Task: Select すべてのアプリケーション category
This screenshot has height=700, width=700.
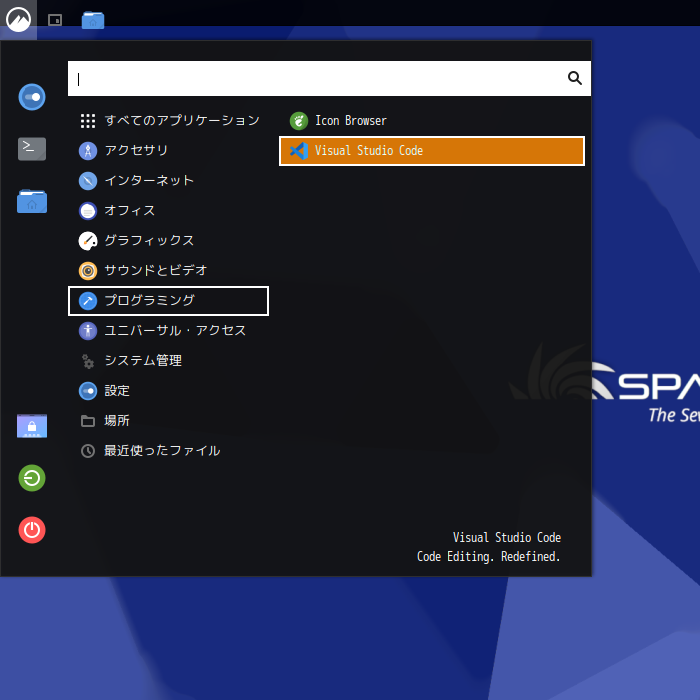Action: [x=168, y=121]
